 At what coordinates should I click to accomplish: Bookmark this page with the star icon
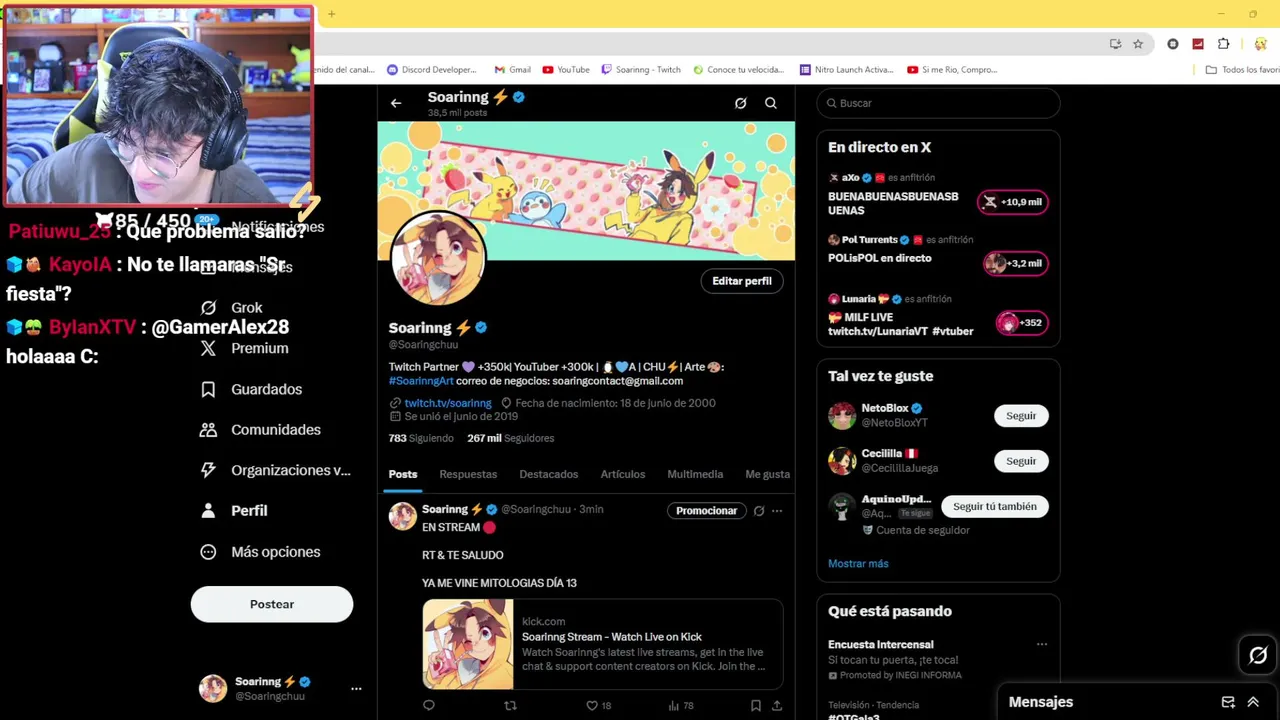click(1138, 44)
